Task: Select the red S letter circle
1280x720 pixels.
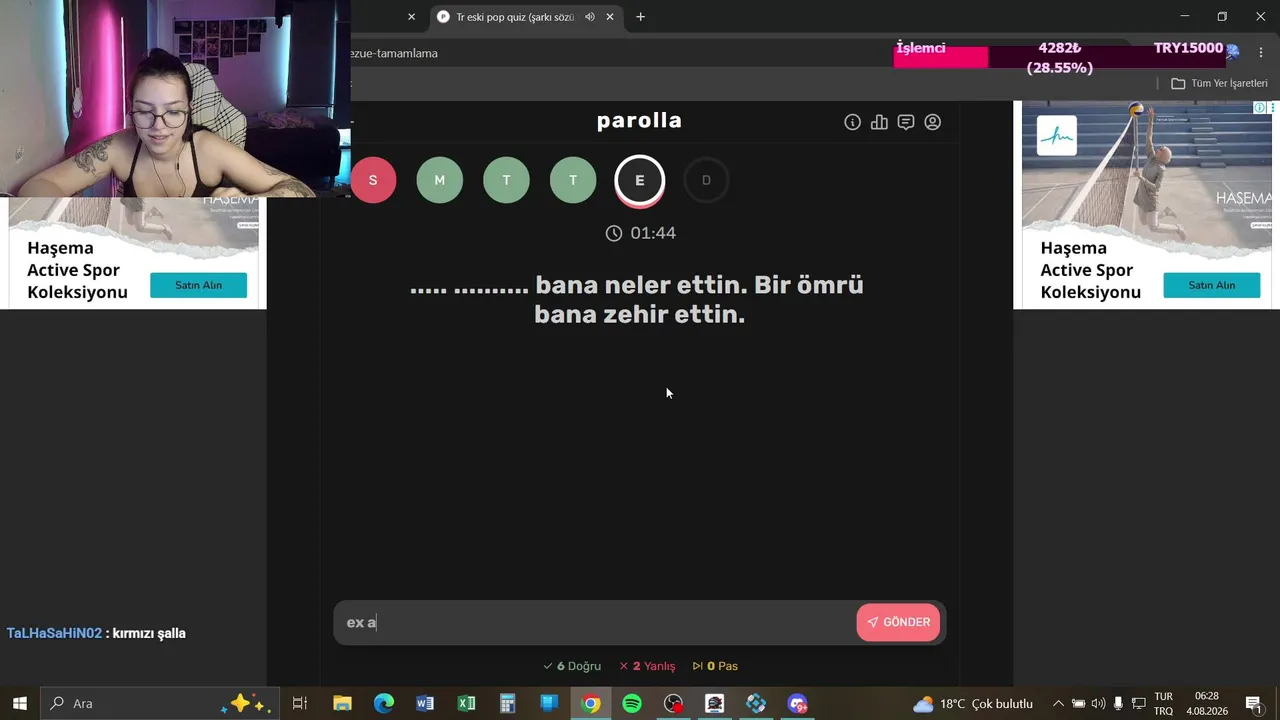Action: coord(373,180)
